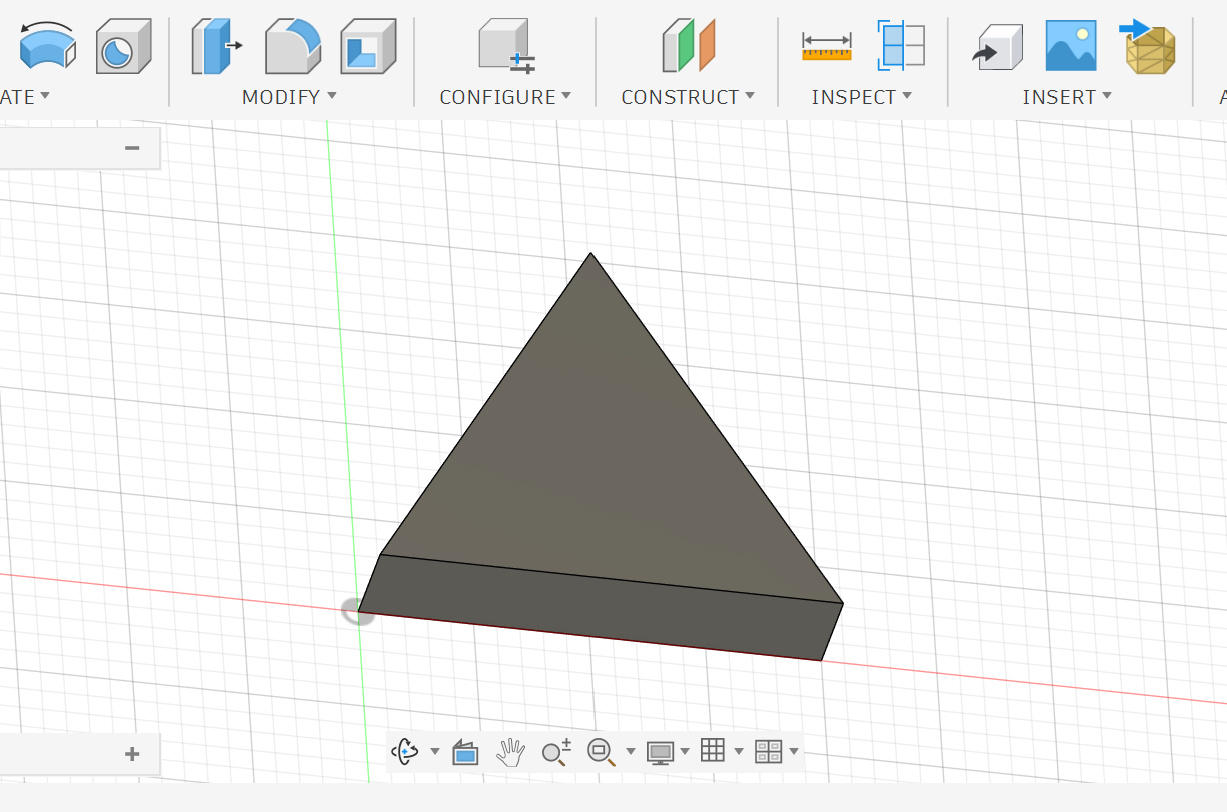Expand the Orbit tool options arrow
Viewport: 1227px width, 812px height.
tap(434, 752)
